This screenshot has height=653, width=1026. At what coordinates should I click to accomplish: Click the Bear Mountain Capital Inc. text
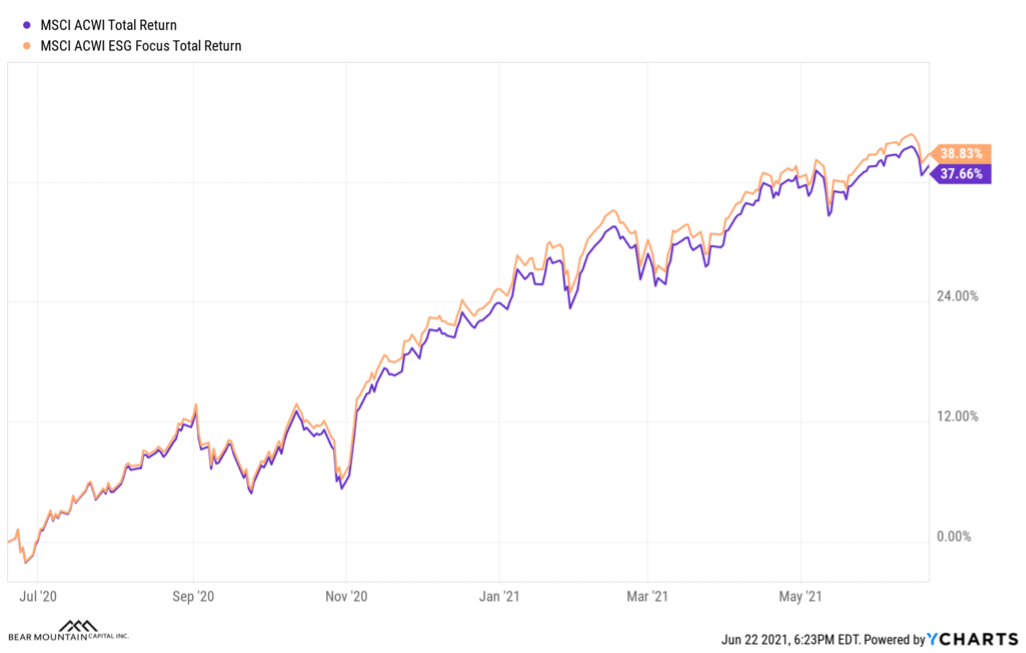pyautogui.click(x=68, y=637)
